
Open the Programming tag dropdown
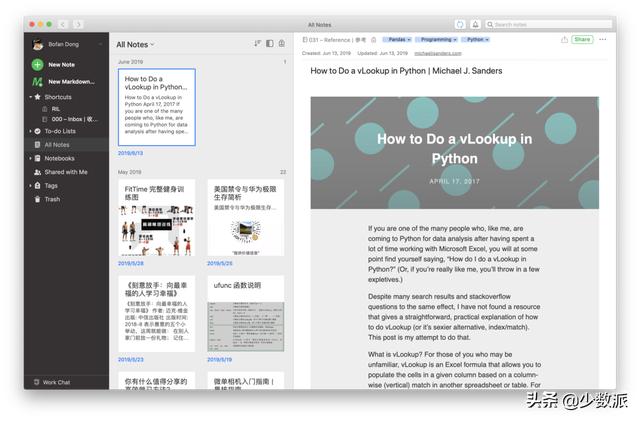pos(436,40)
